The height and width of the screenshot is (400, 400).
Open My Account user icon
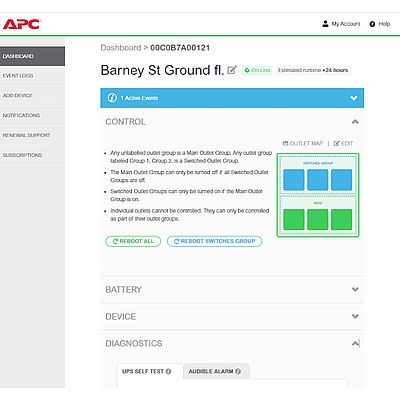(325, 24)
